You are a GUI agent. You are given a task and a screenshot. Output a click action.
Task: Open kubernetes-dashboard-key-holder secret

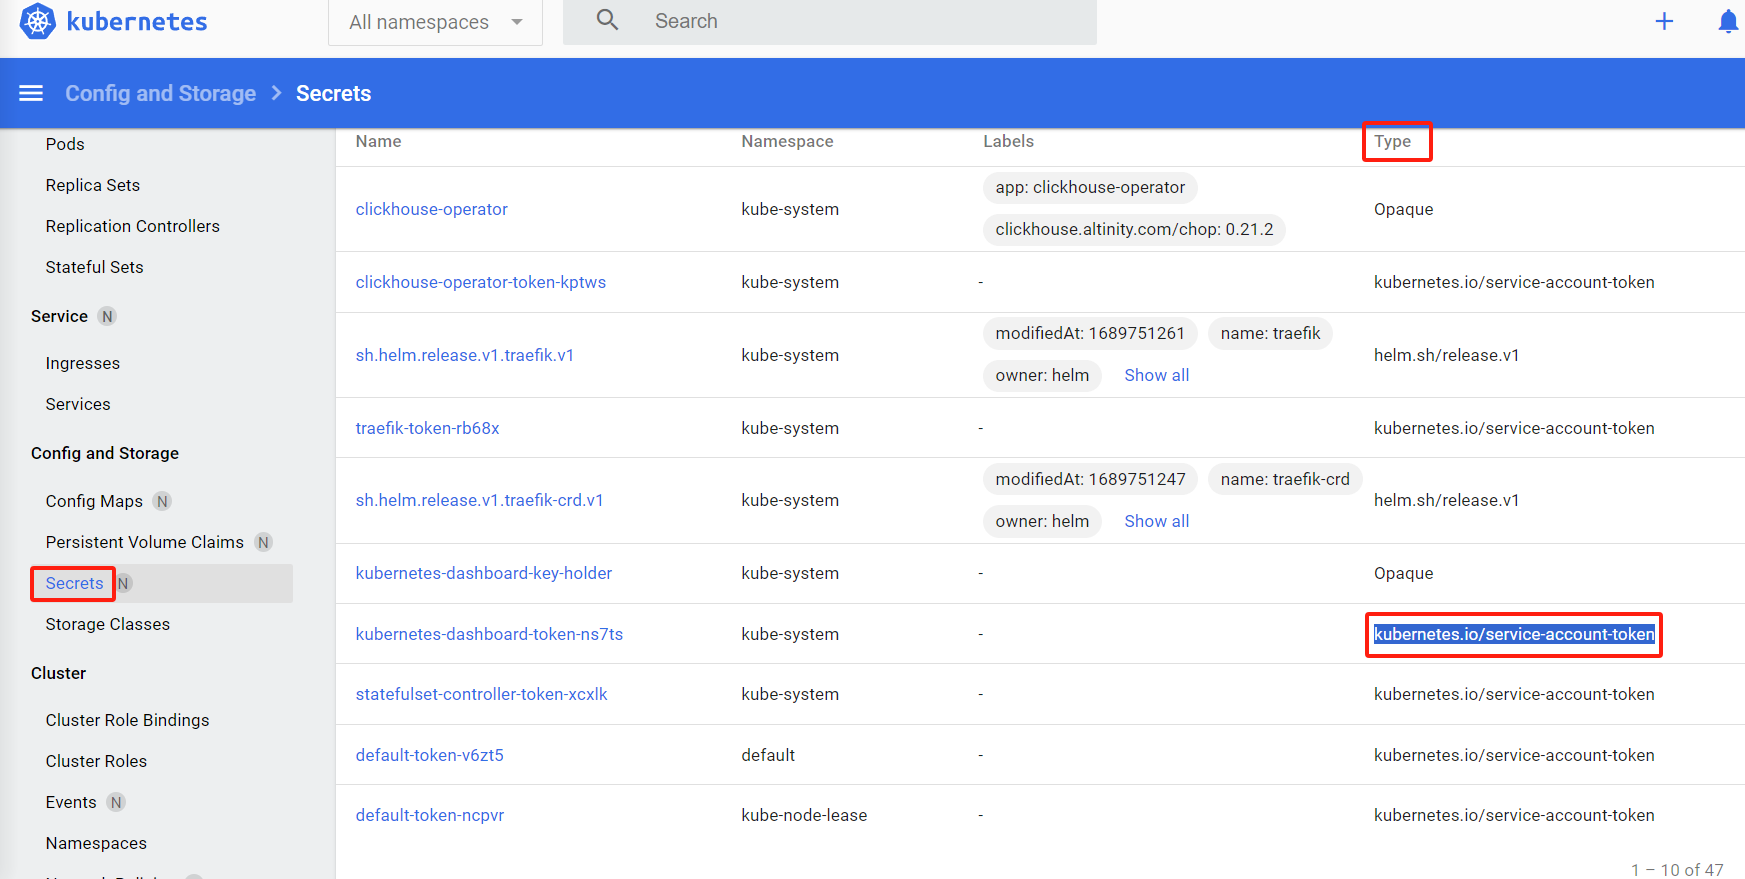[484, 573]
